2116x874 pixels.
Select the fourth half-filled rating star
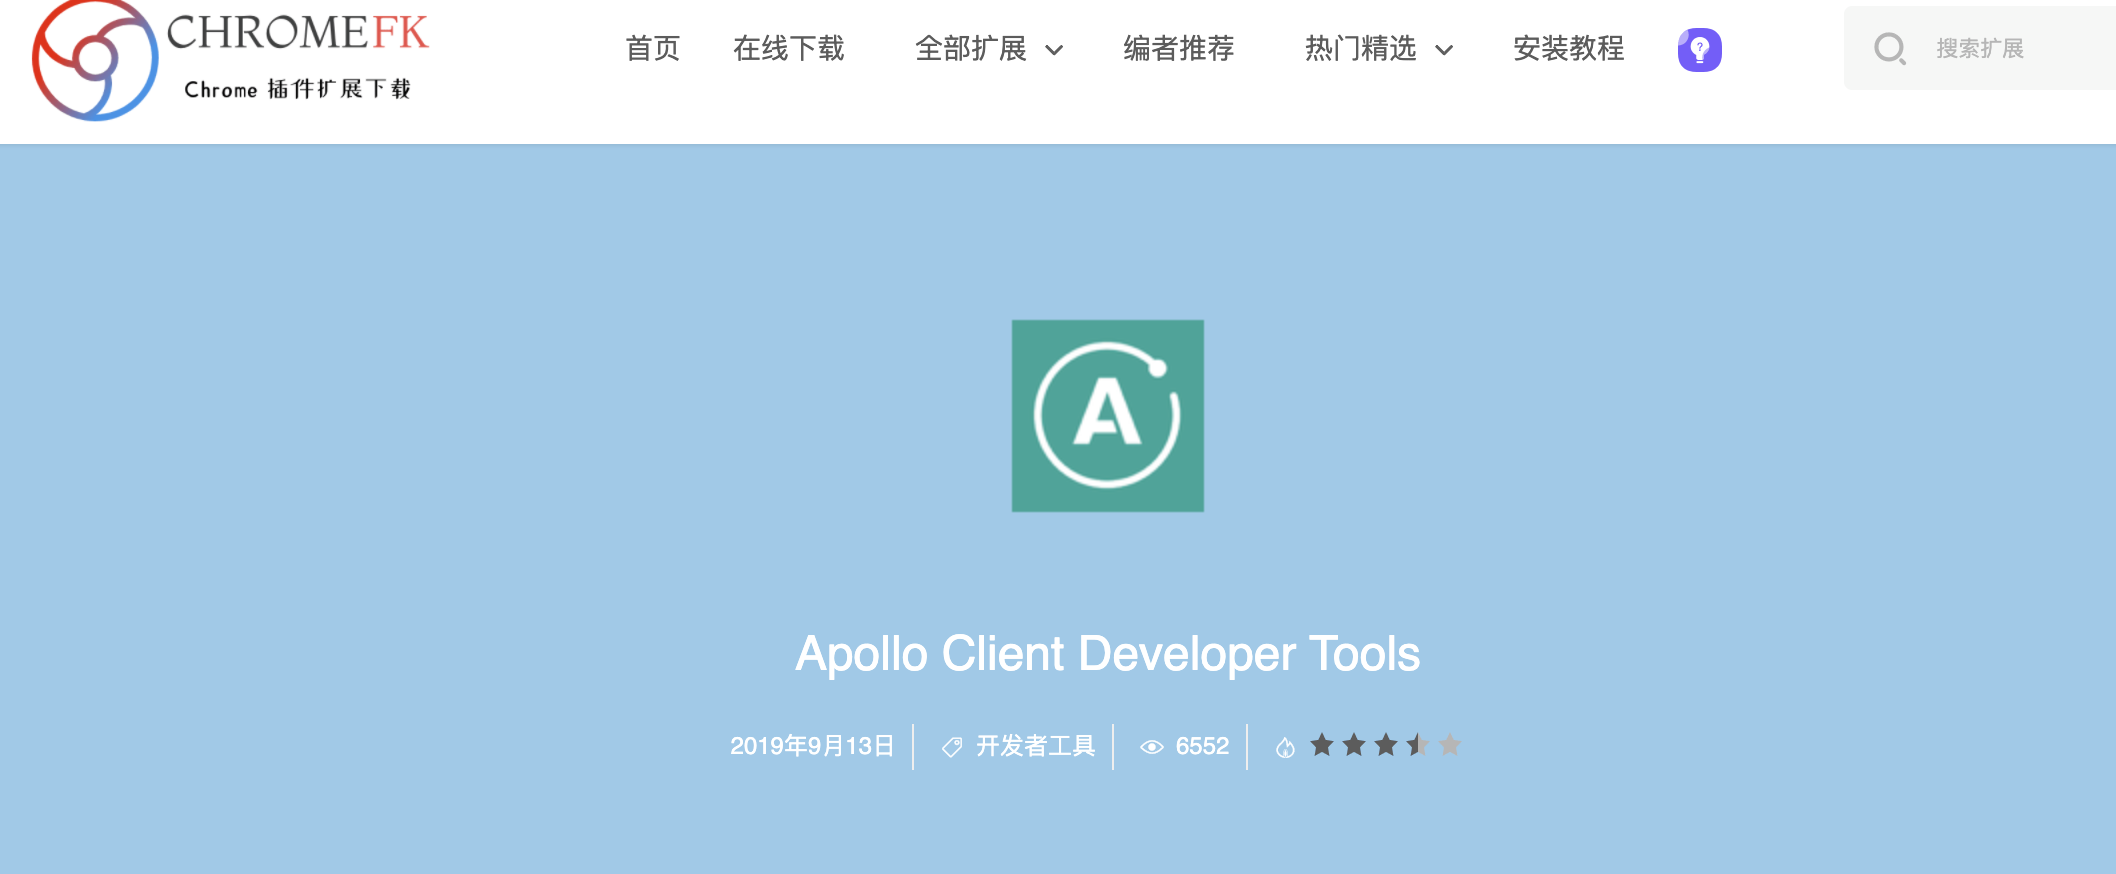pos(1418,745)
